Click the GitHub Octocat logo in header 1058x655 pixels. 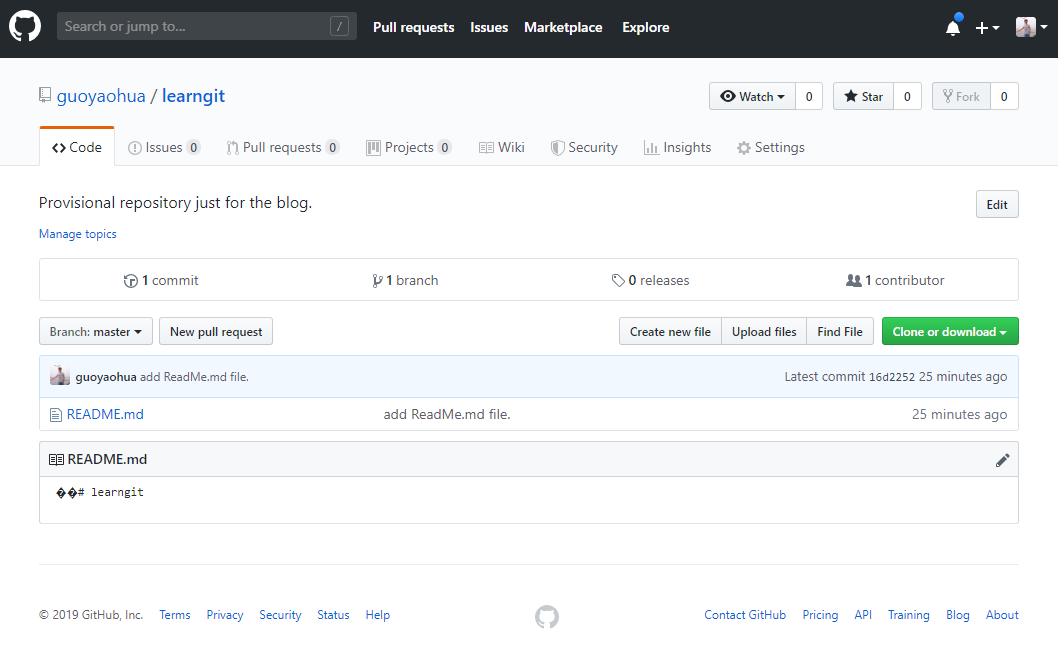pyautogui.click(x=25, y=27)
